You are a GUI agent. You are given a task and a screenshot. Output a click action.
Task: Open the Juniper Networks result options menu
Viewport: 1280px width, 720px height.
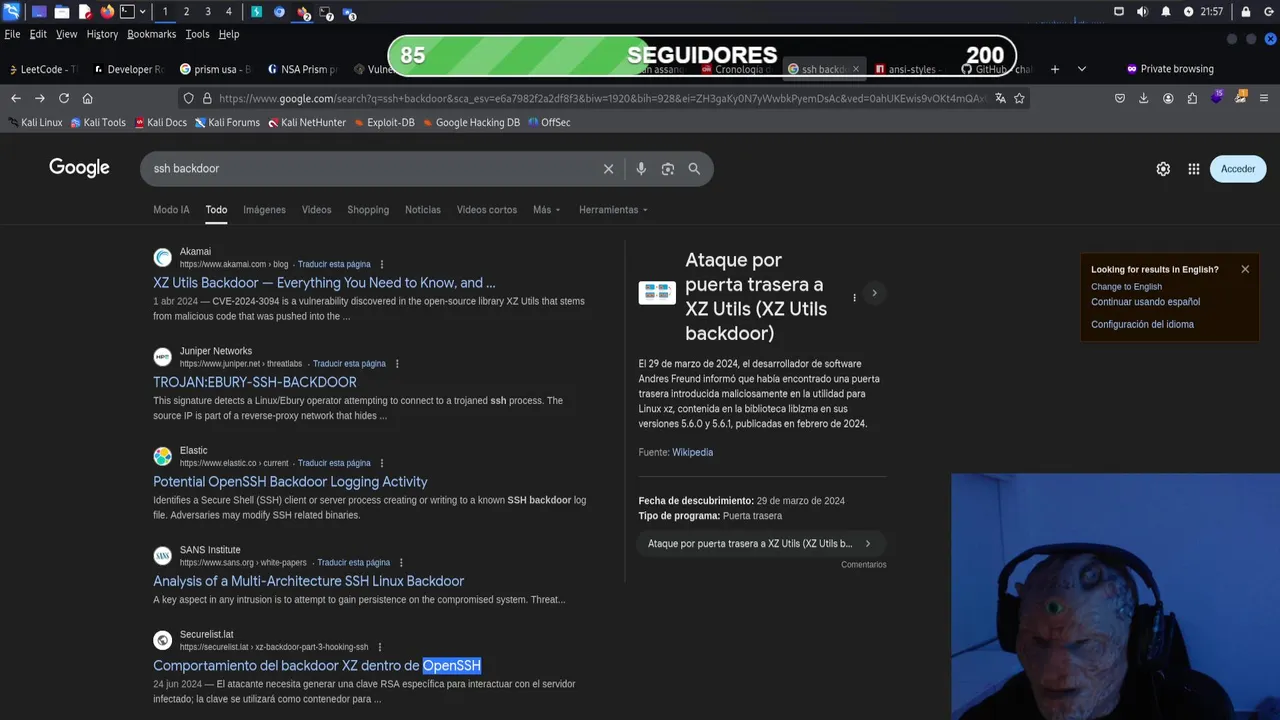(x=397, y=364)
